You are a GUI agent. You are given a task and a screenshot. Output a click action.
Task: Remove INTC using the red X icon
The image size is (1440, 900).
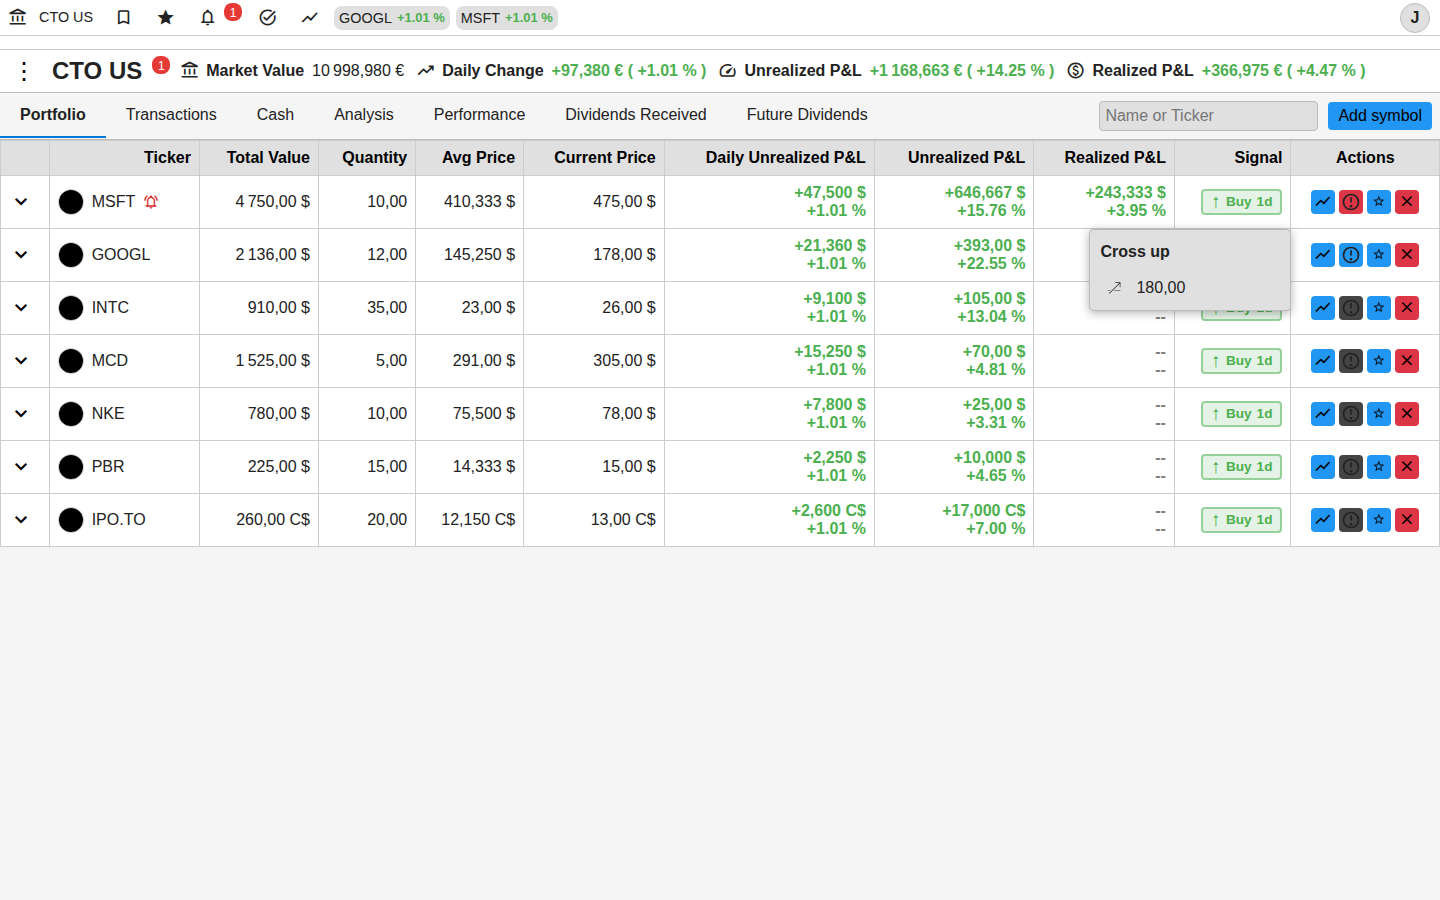point(1407,308)
